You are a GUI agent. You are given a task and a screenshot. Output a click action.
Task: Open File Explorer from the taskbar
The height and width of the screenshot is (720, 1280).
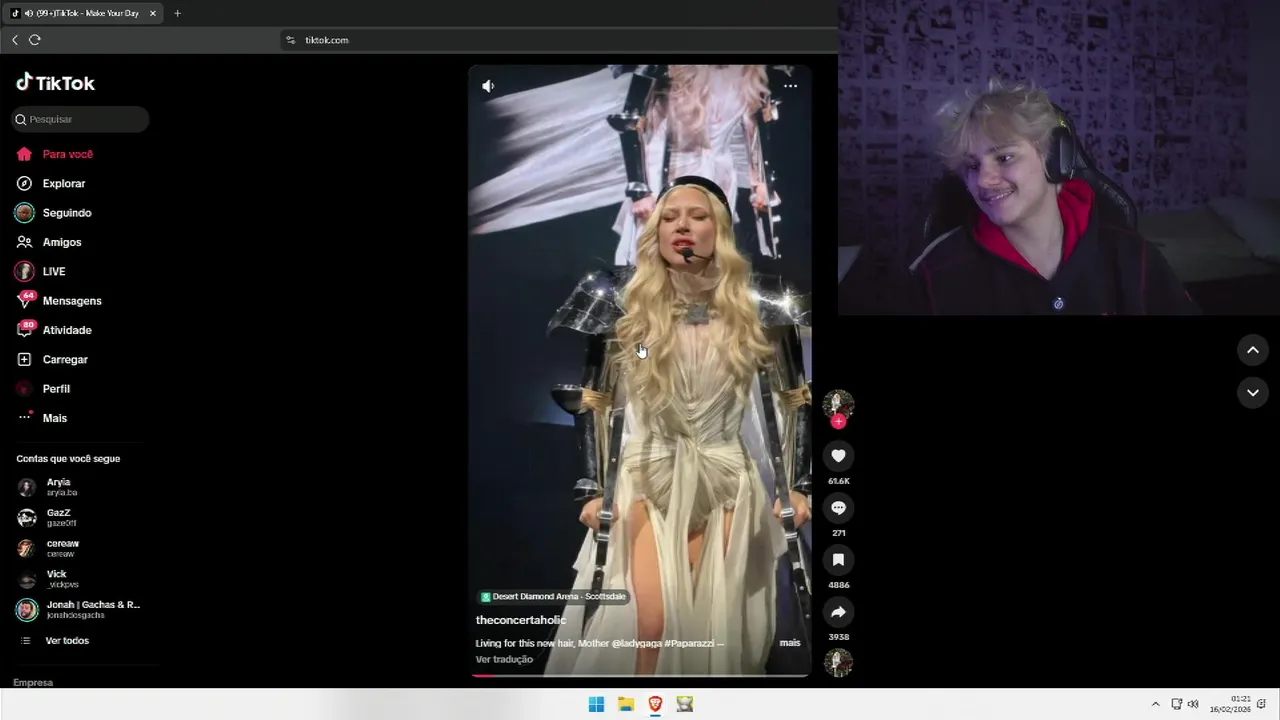626,704
